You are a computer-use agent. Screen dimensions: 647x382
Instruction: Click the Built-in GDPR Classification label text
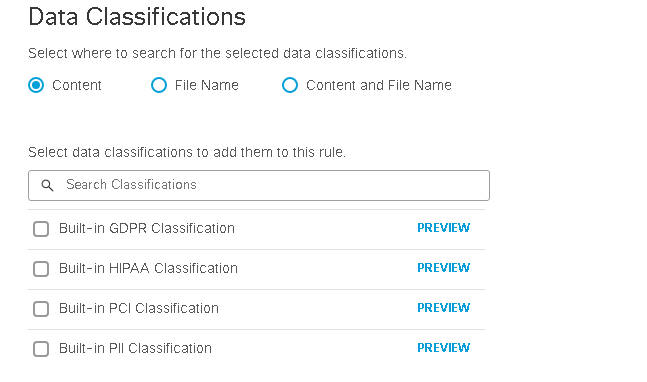(147, 229)
